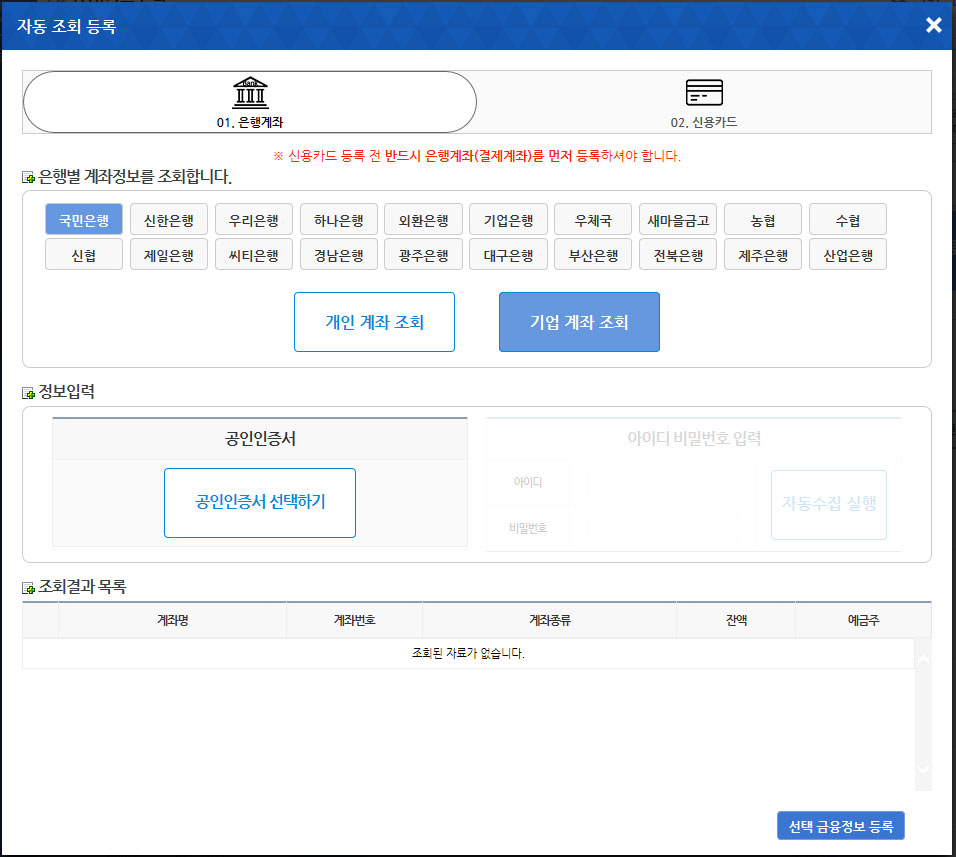Click the results list scroll up arrow

point(924,660)
